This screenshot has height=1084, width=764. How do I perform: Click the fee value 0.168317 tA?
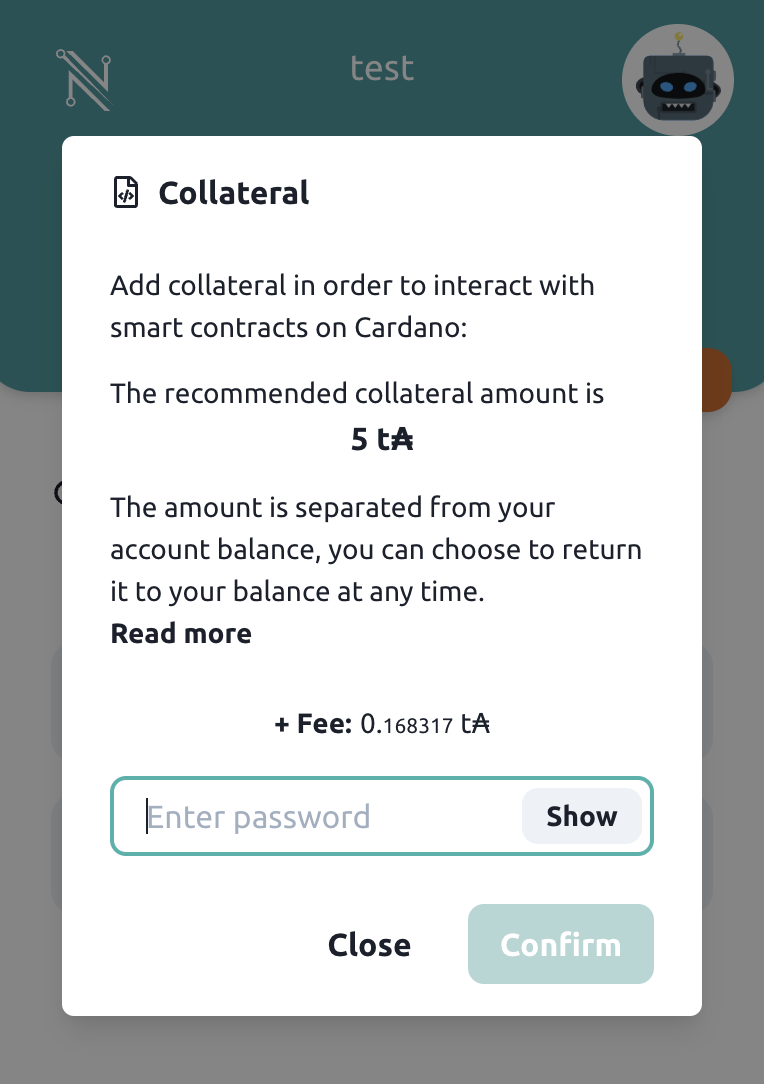[x=424, y=724]
